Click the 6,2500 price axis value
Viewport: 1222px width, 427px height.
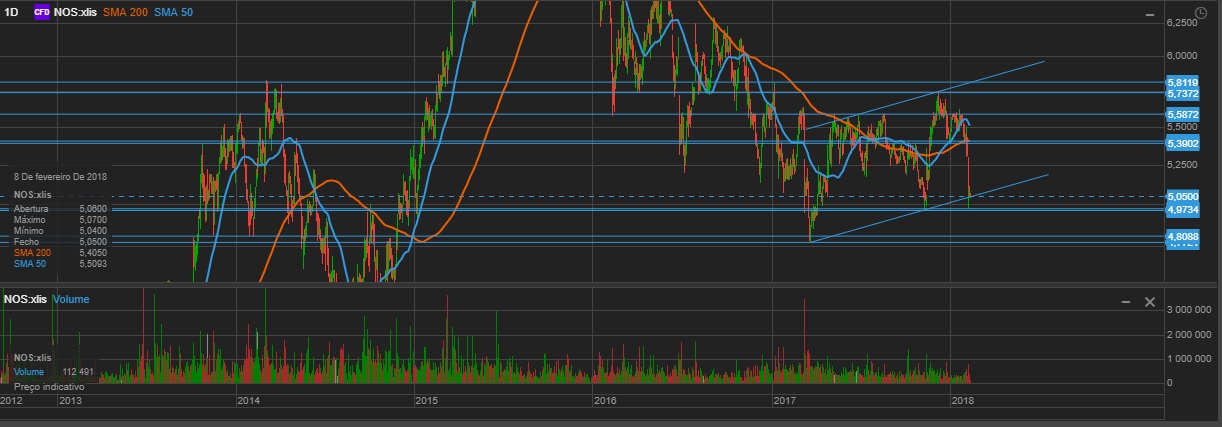click(1183, 21)
